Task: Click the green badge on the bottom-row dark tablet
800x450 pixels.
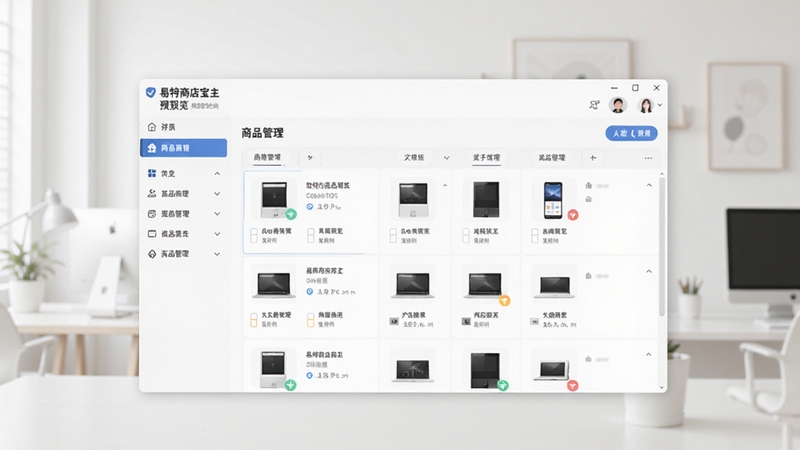Action: tap(503, 385)
